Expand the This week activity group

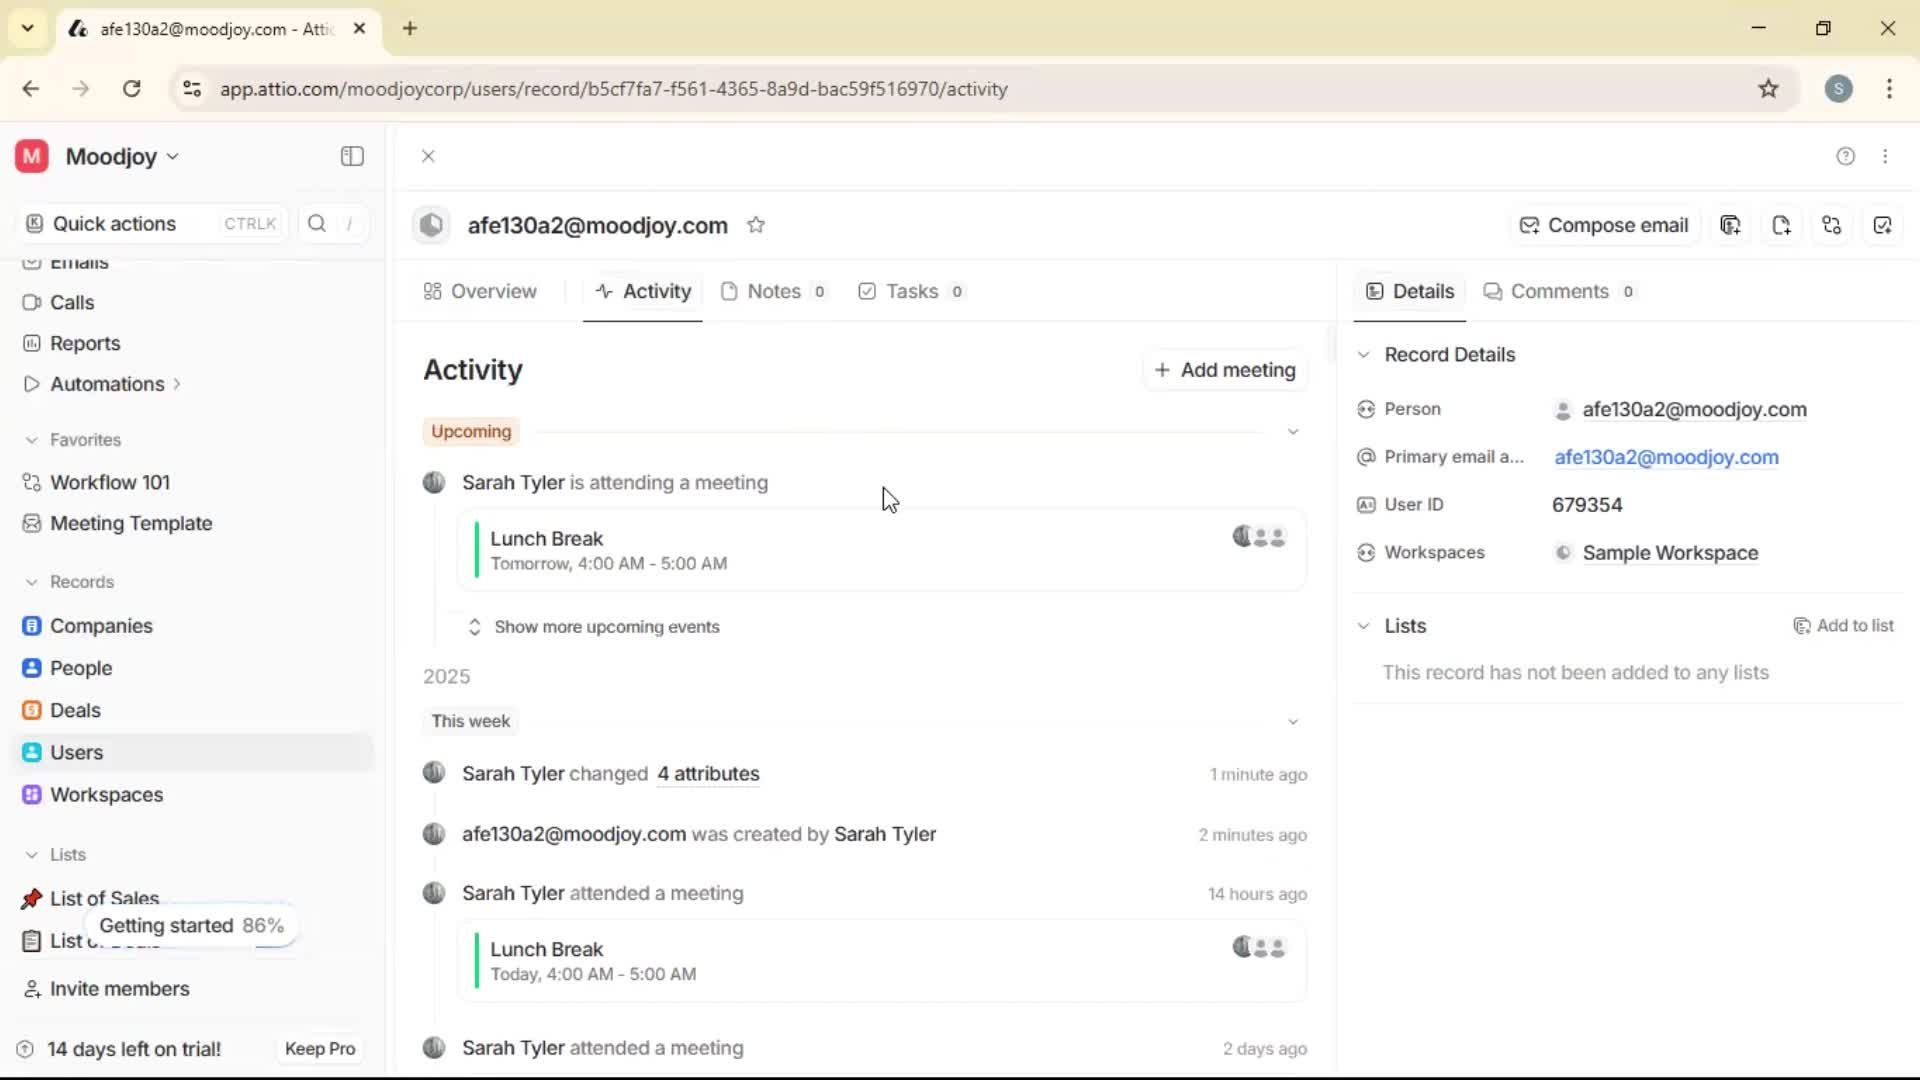tap(1292, 721)
